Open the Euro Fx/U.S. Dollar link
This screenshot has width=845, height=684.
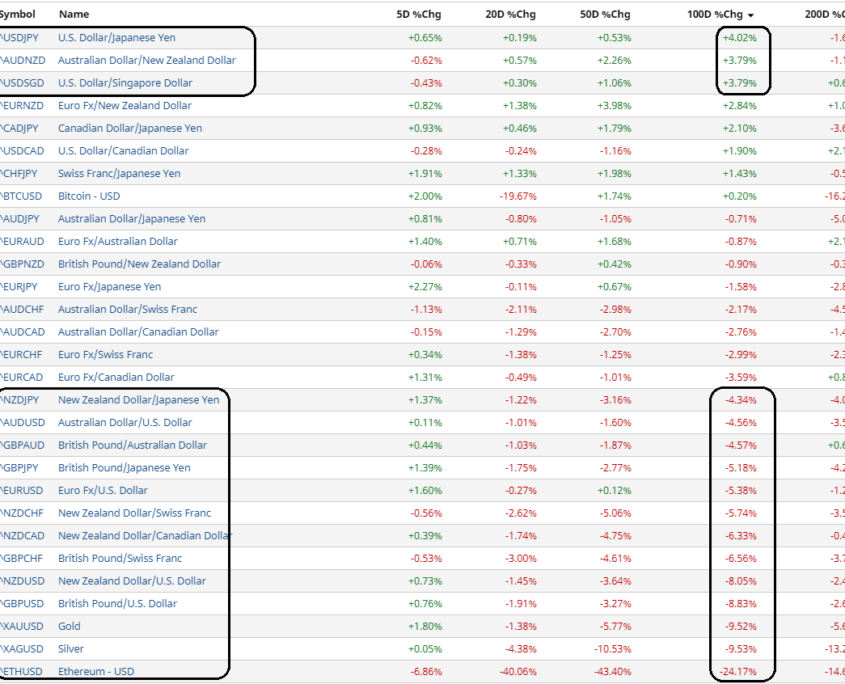(x=102, y=490)
